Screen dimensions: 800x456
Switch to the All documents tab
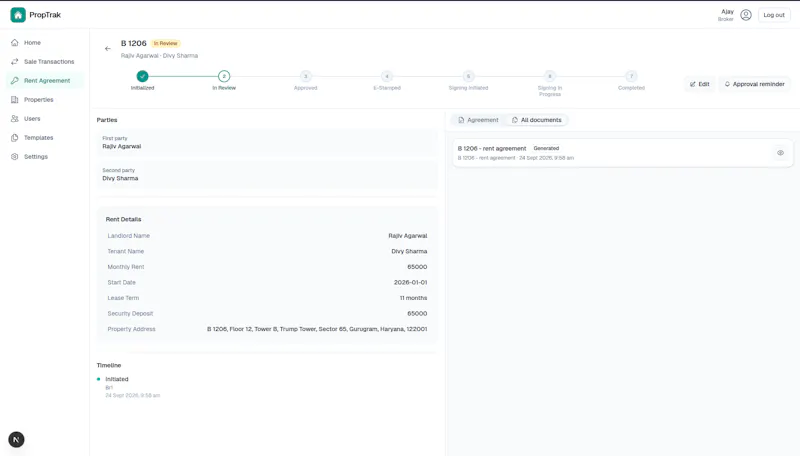(537, 120)
